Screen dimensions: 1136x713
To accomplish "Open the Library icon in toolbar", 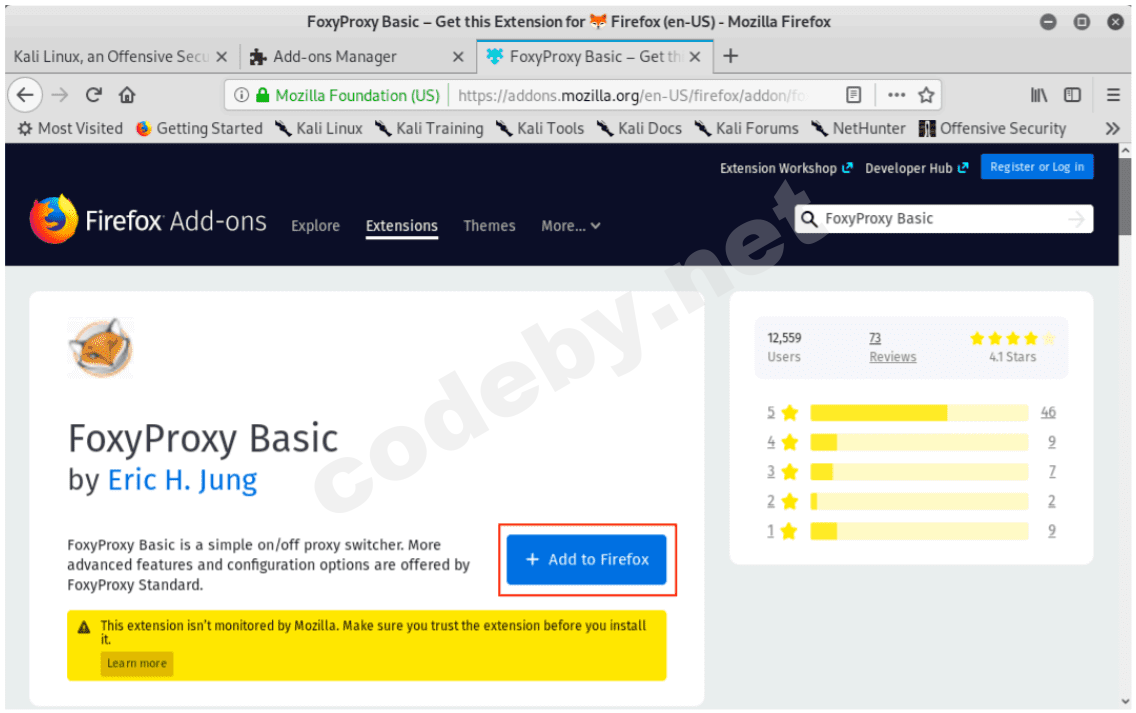I will (x=1039, y=95).
